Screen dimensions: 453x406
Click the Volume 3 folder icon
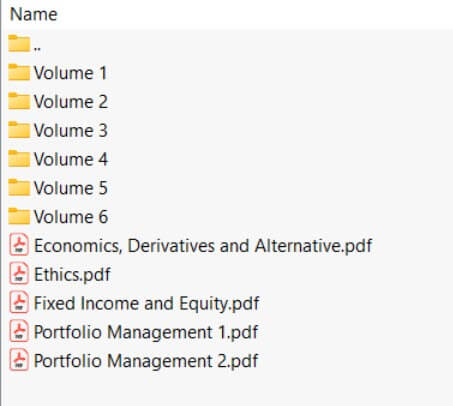(19, 130)
